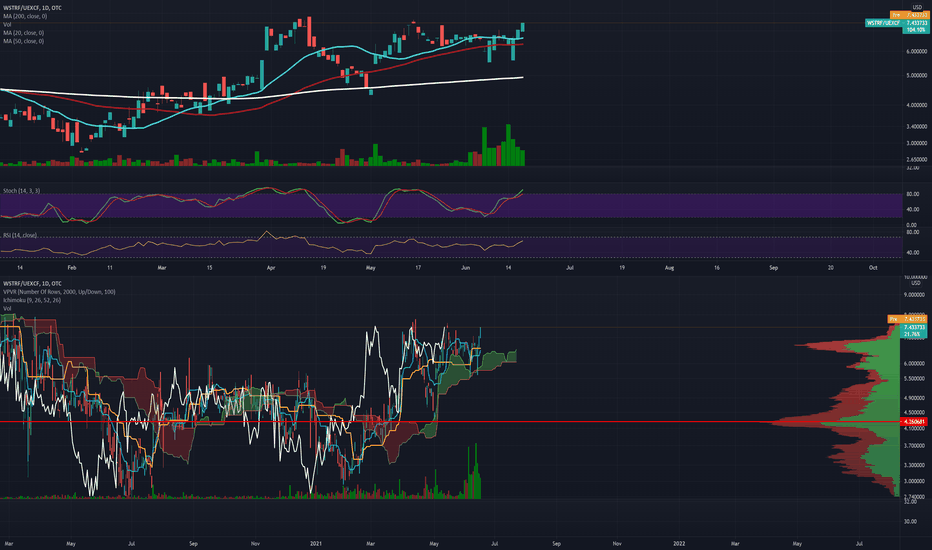Click the Stoch 40.00 level label
This screenshot has height=550, width=932.
(x=912, y=210)
